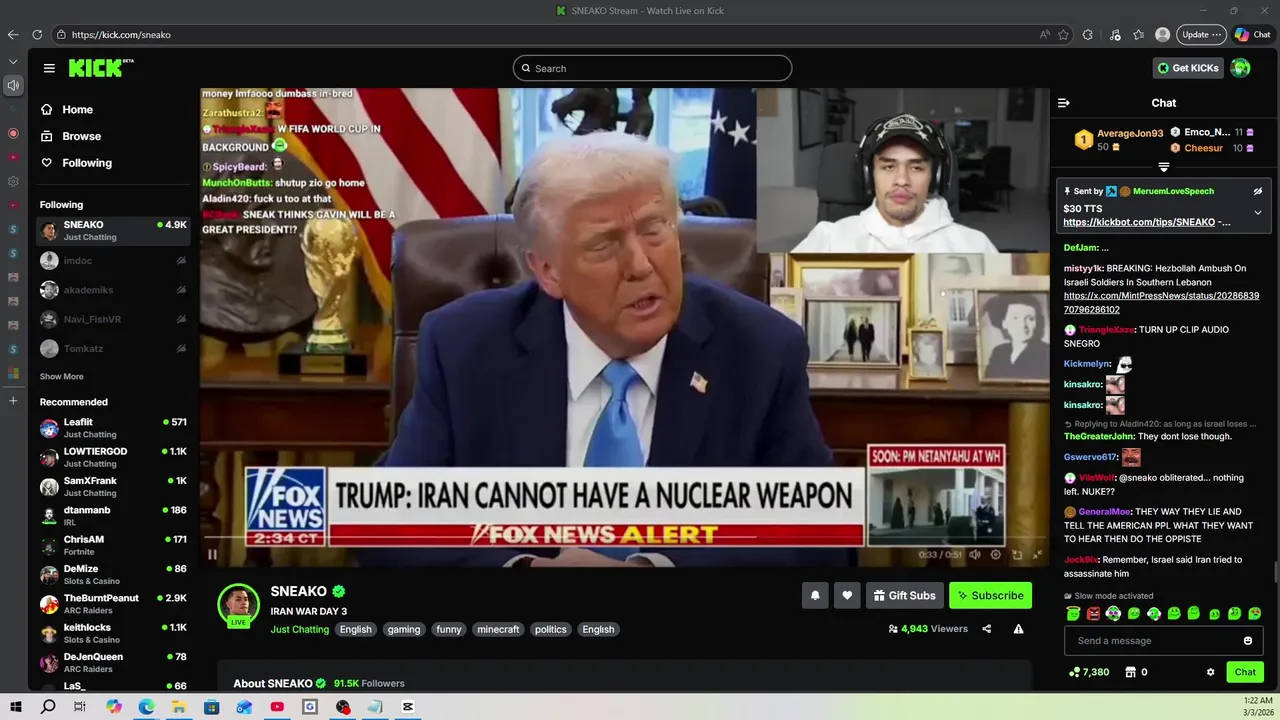Open imdoc offline channel
This screenshot has width=1280, height=720.
pyautogui.click(x=113, y=261)
